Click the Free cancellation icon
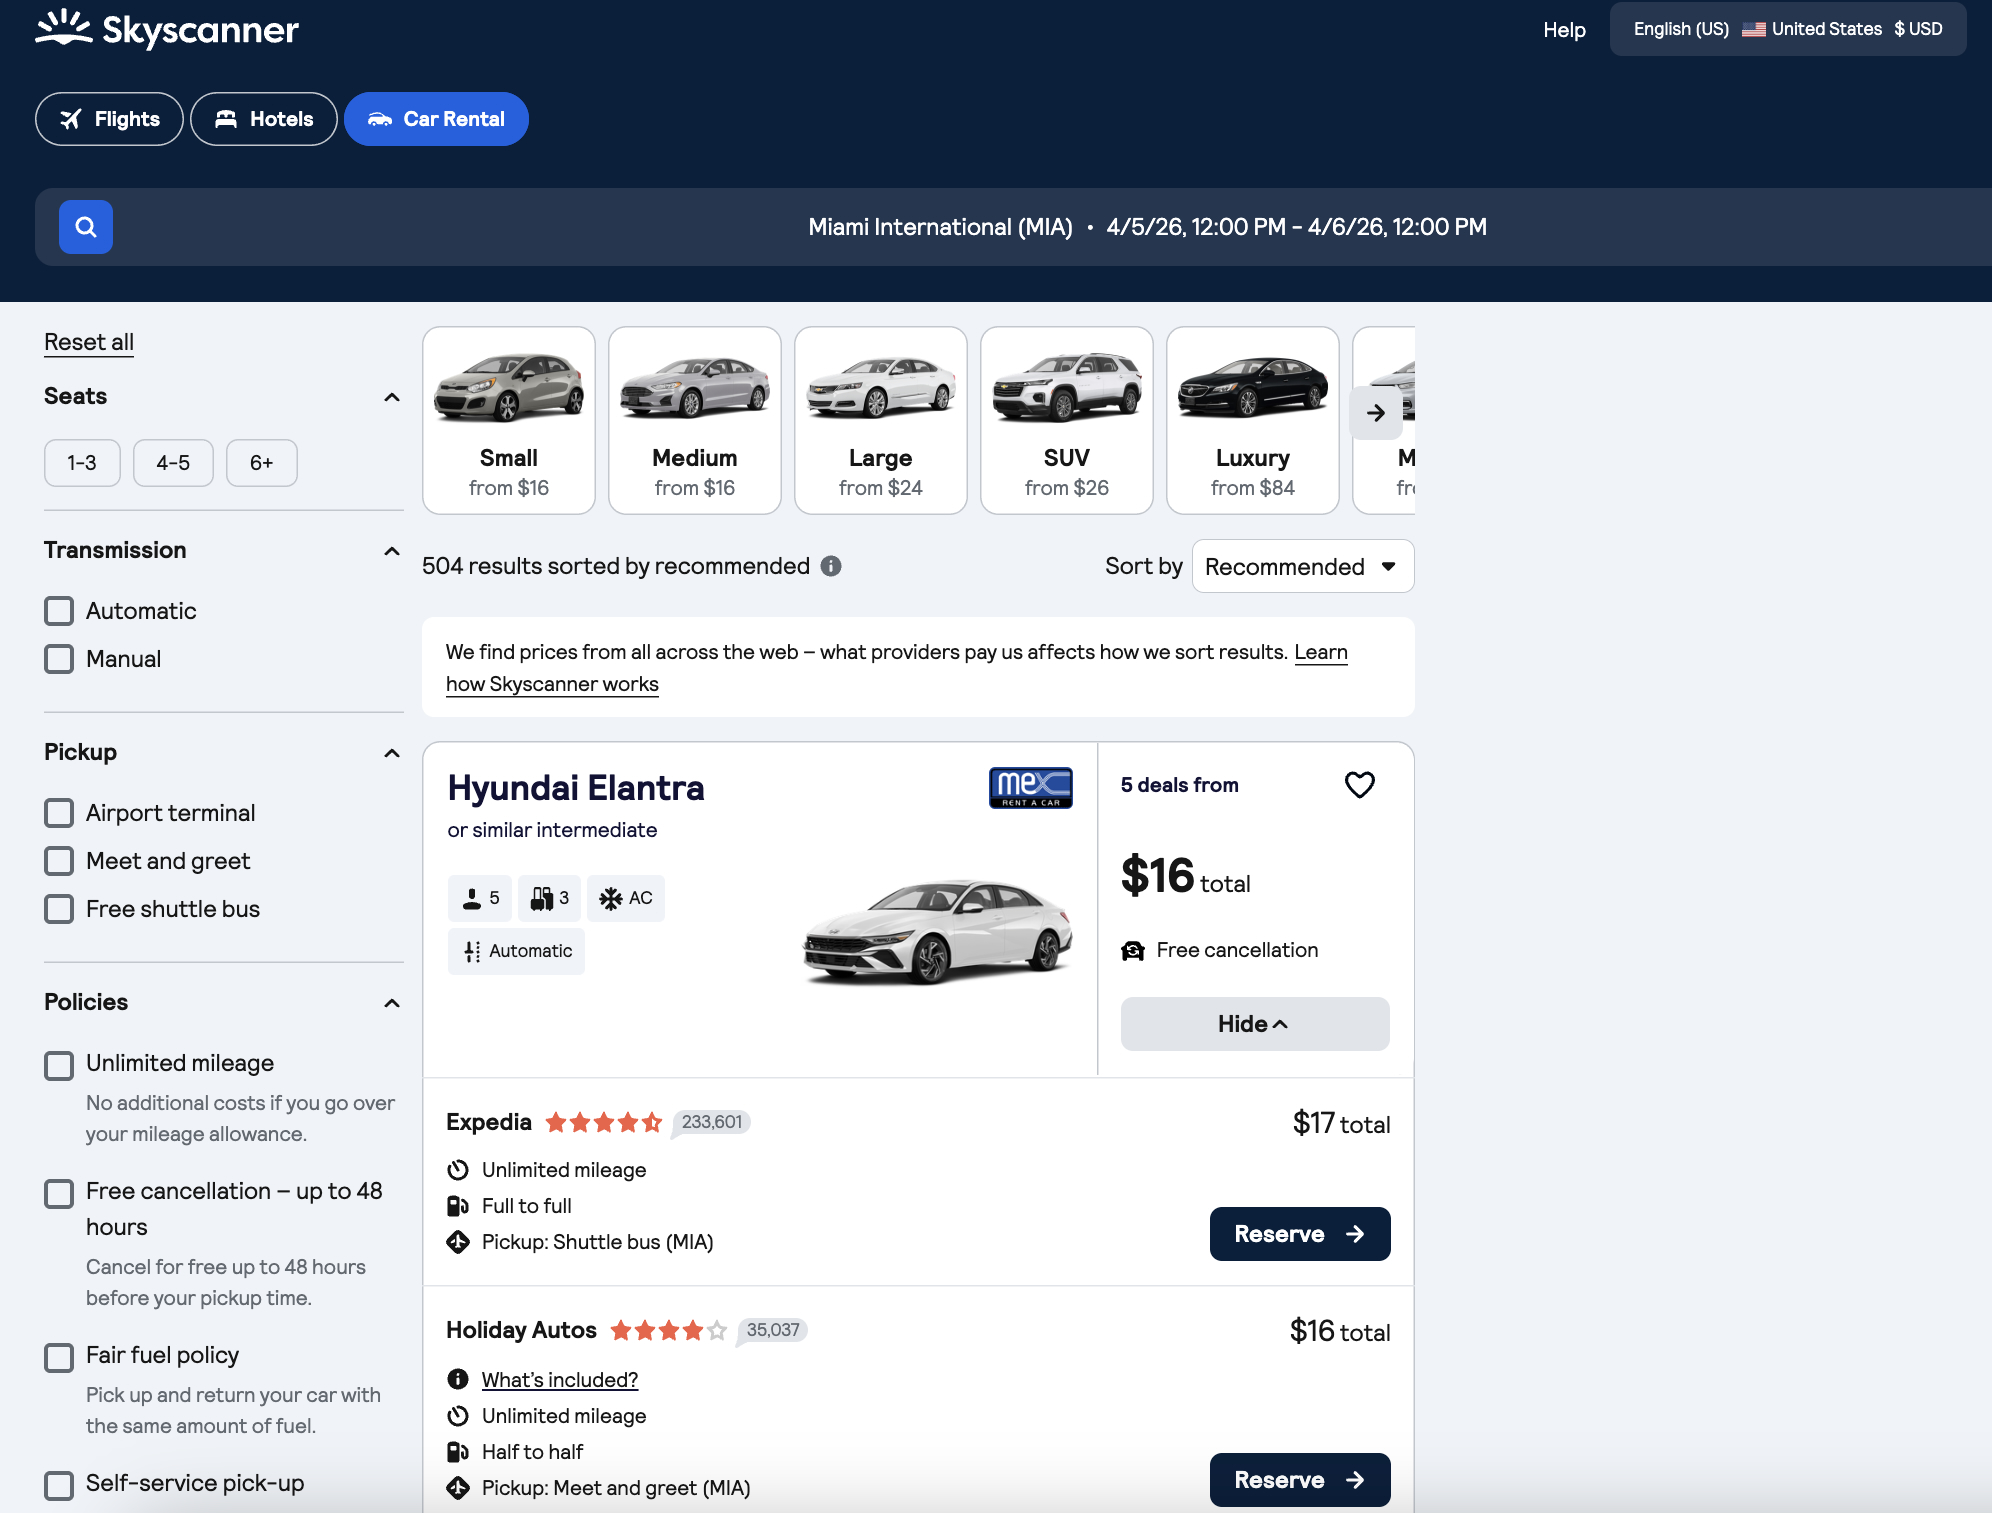This screenshot has width=1992, height=1513. [x=1133, y=950]
